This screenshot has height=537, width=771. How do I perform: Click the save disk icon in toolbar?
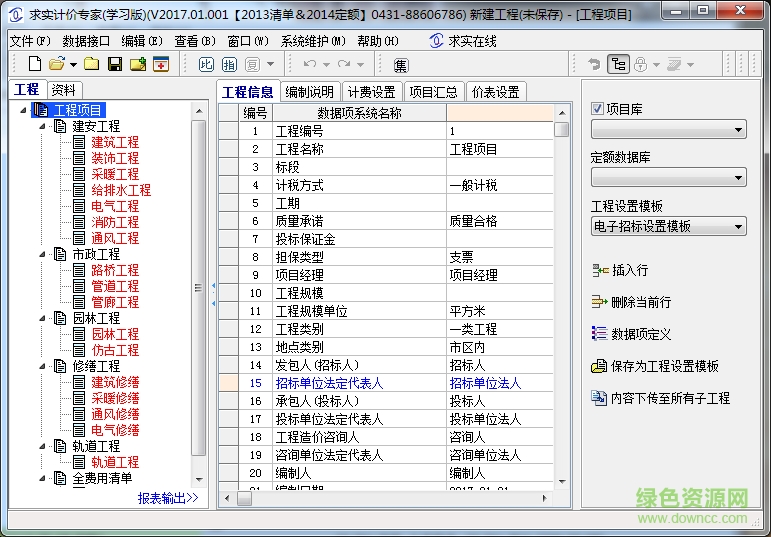pyautogui.click(x=114, y=64)
